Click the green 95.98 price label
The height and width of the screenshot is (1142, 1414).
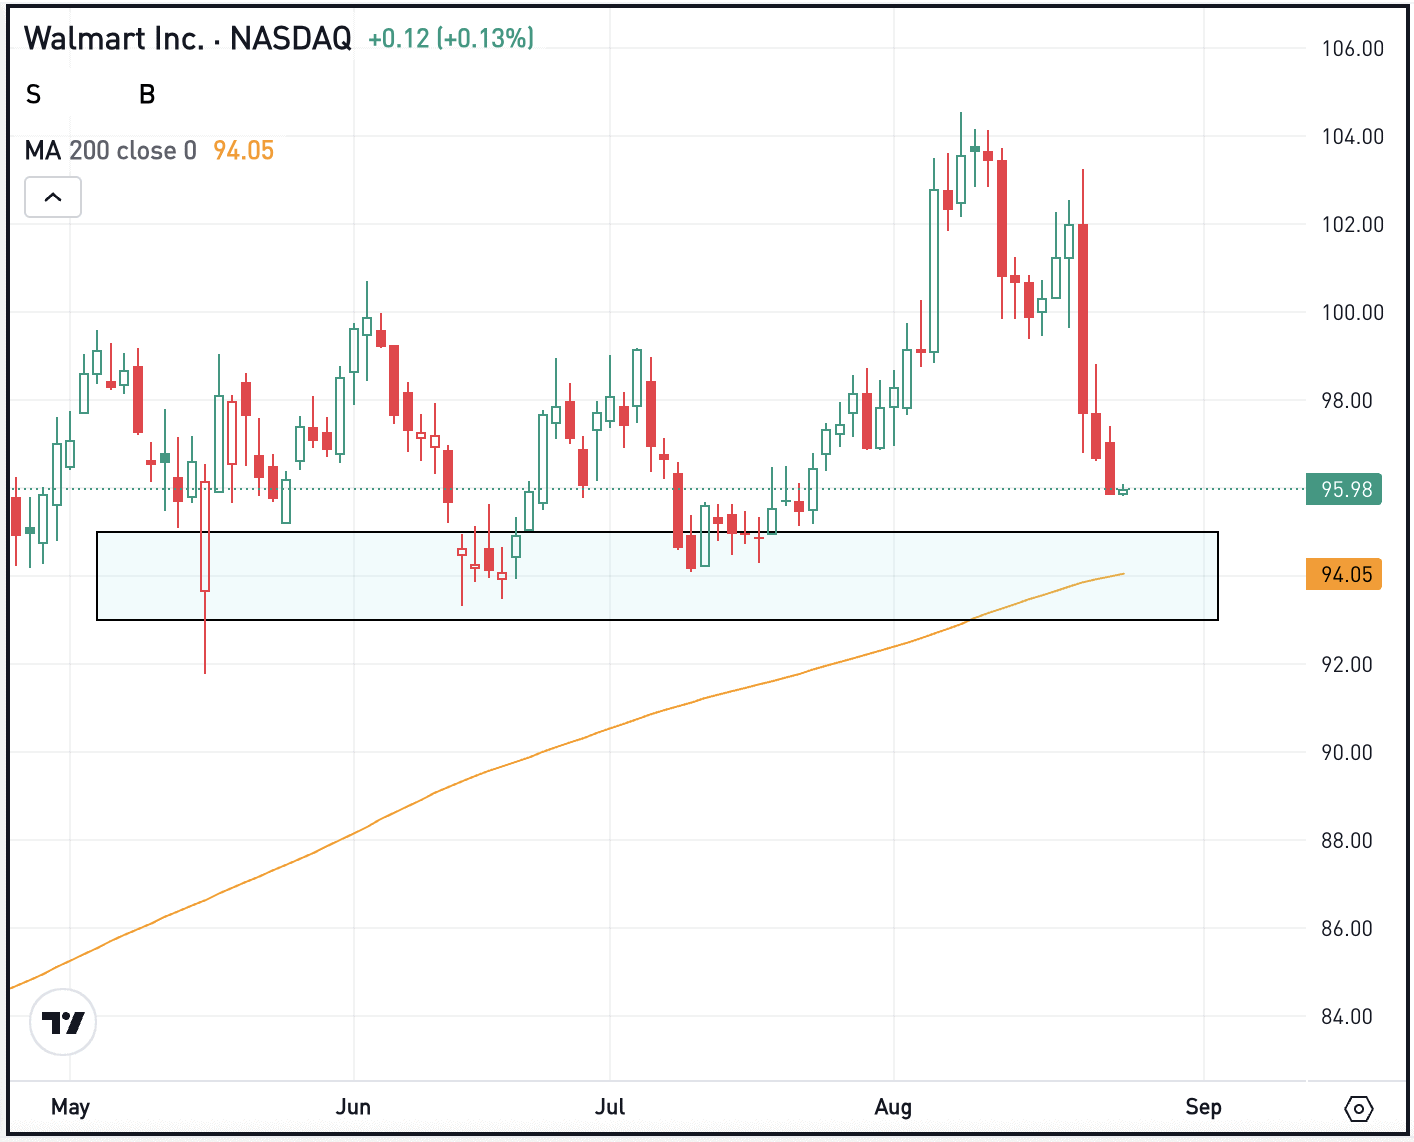tap(1343, 489)
